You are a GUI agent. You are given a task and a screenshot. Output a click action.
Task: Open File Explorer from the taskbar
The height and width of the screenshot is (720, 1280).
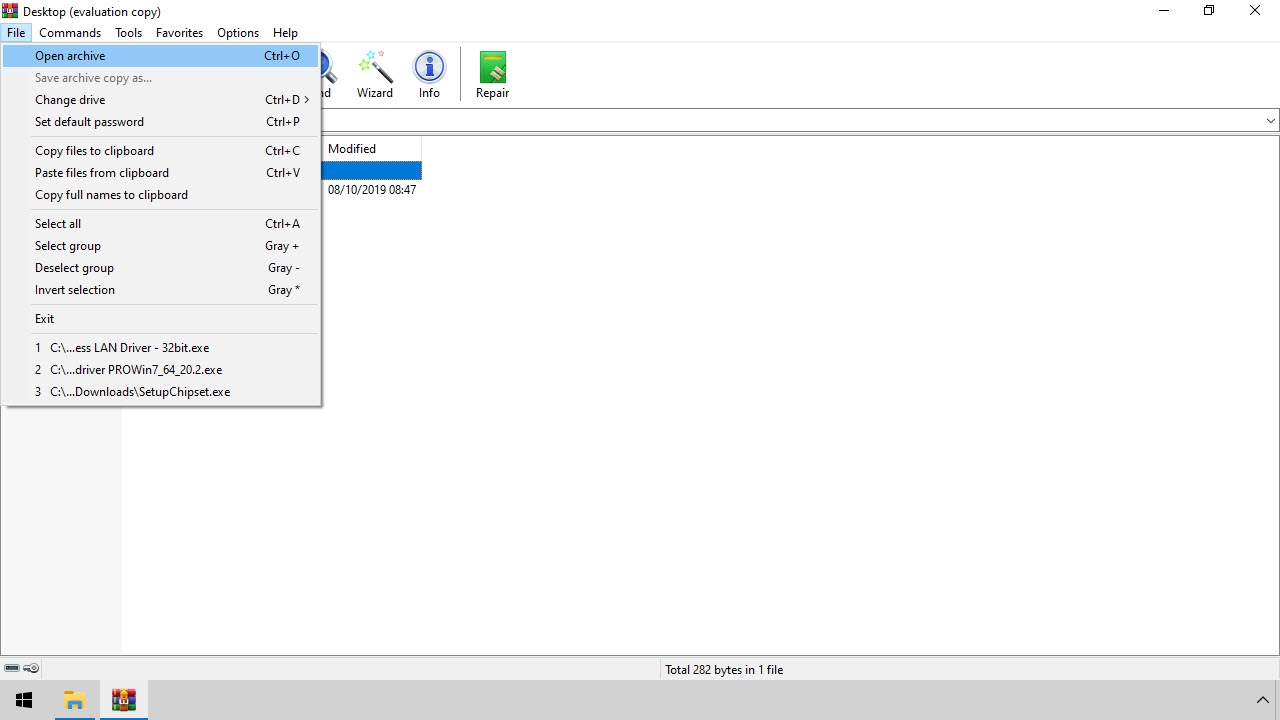point(74,700)
